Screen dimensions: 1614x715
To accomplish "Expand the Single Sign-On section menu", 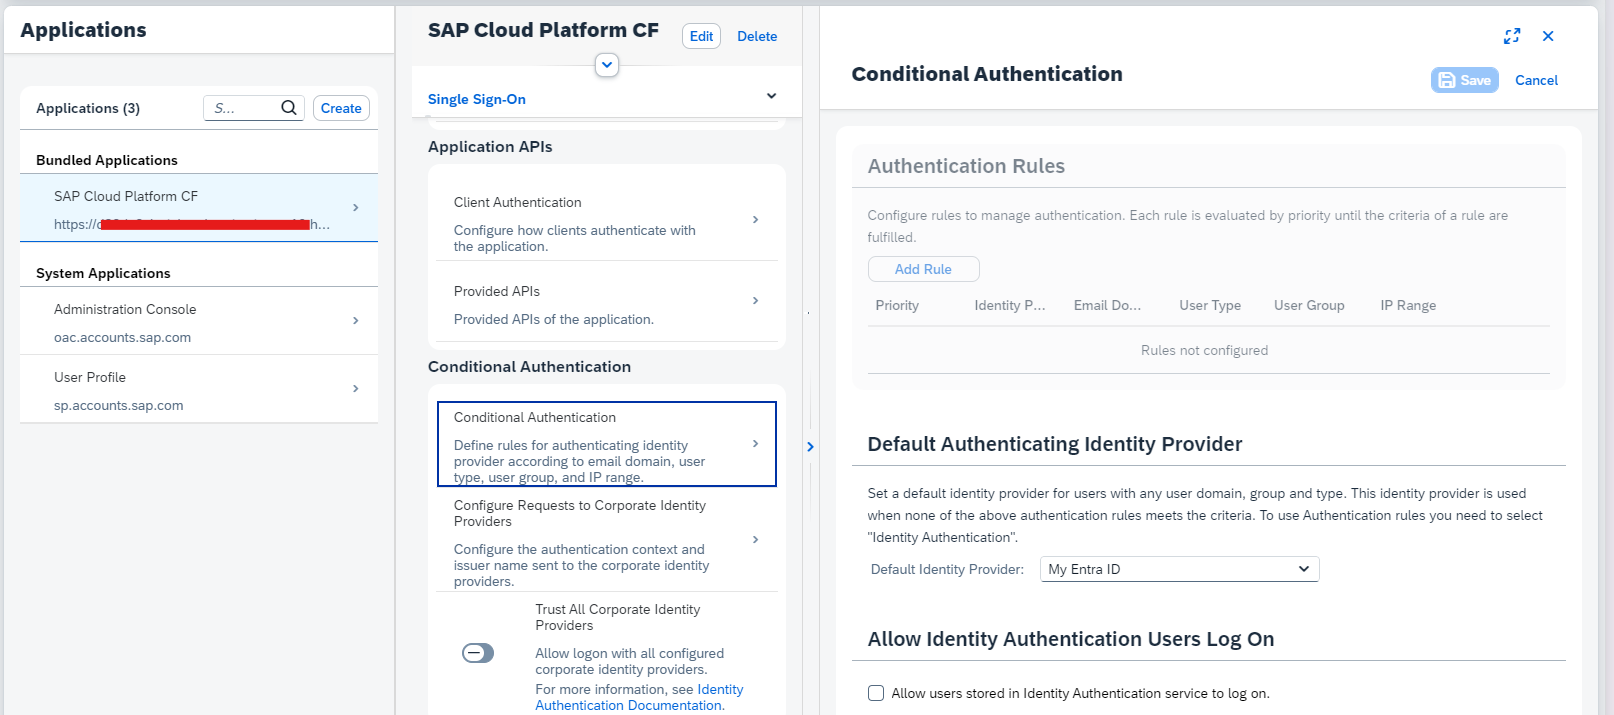I will [771, 97].
